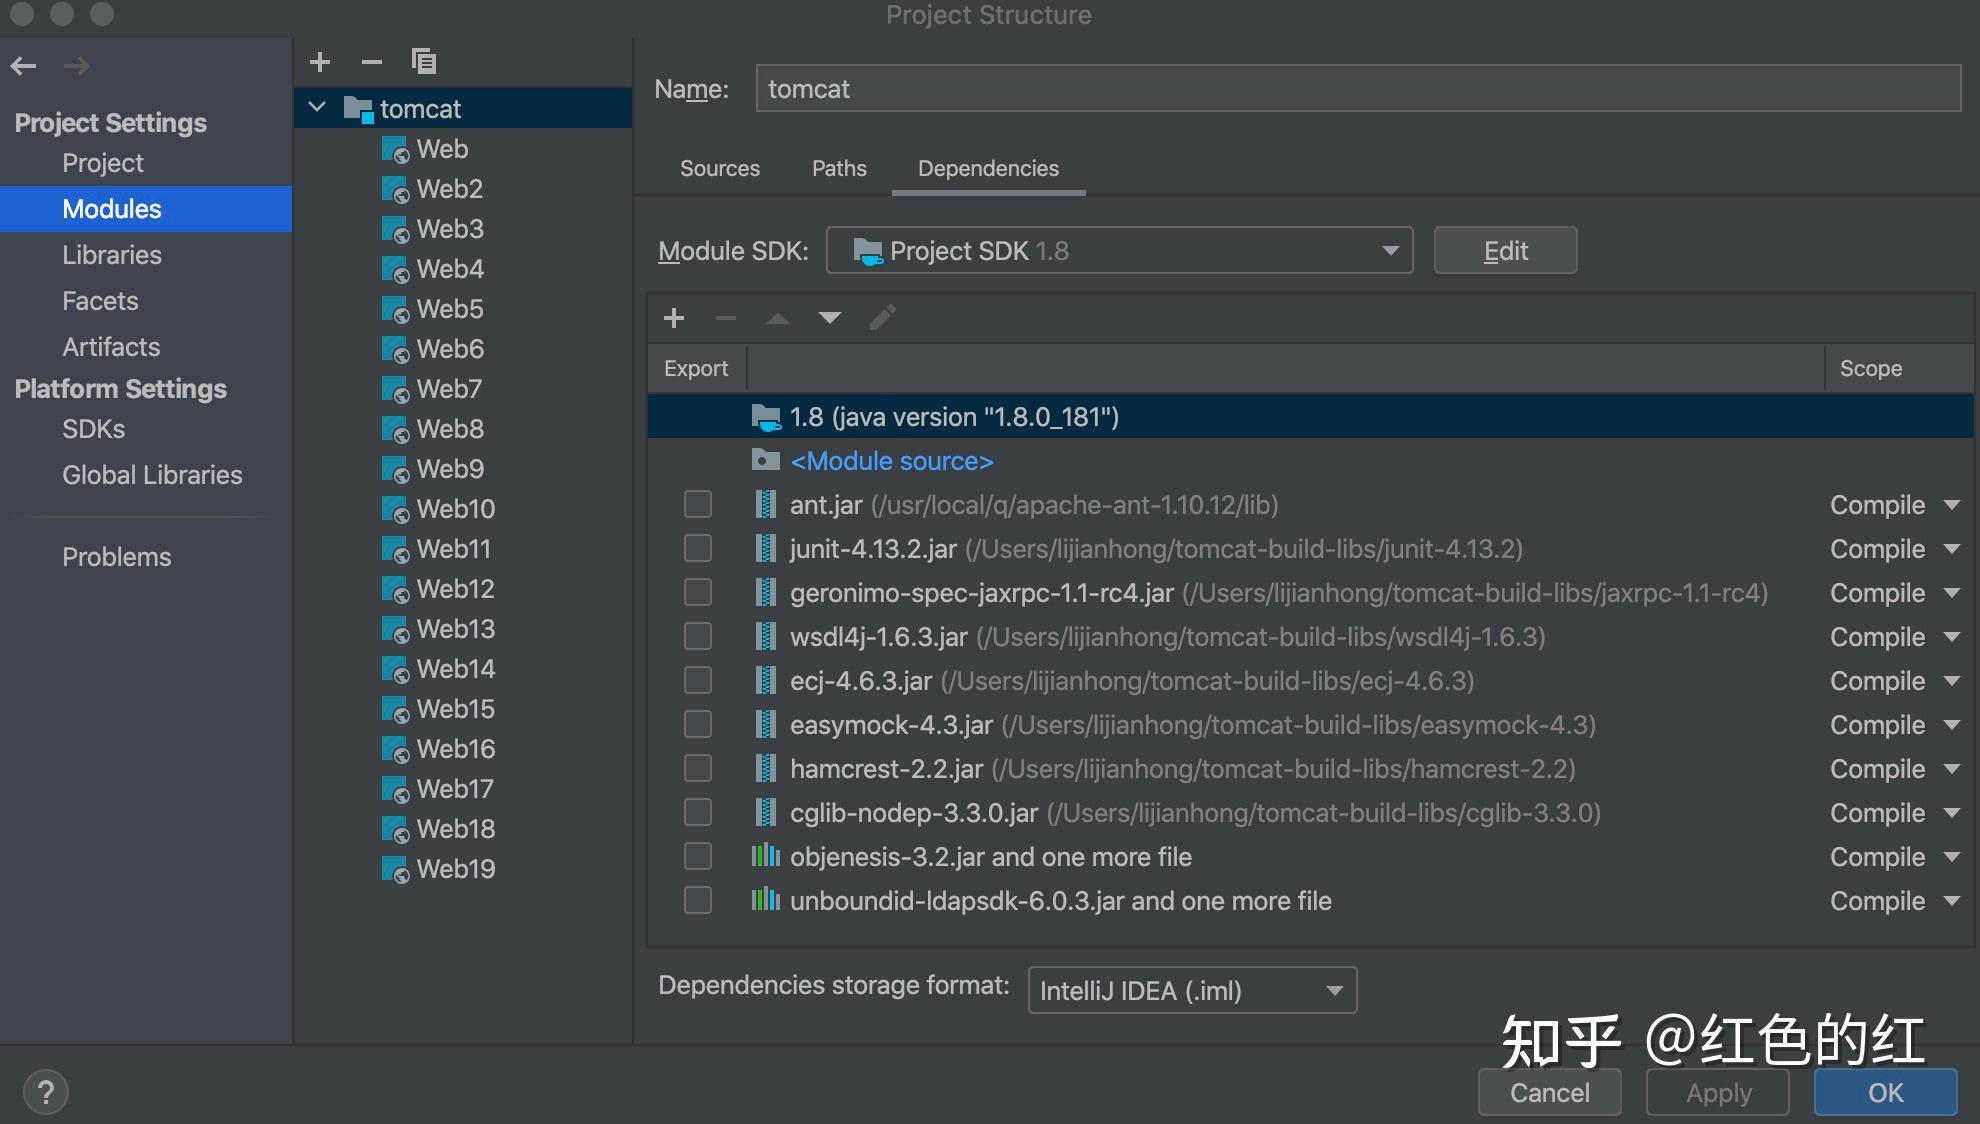Open the Module SDK dropdown

[1119, 250]
